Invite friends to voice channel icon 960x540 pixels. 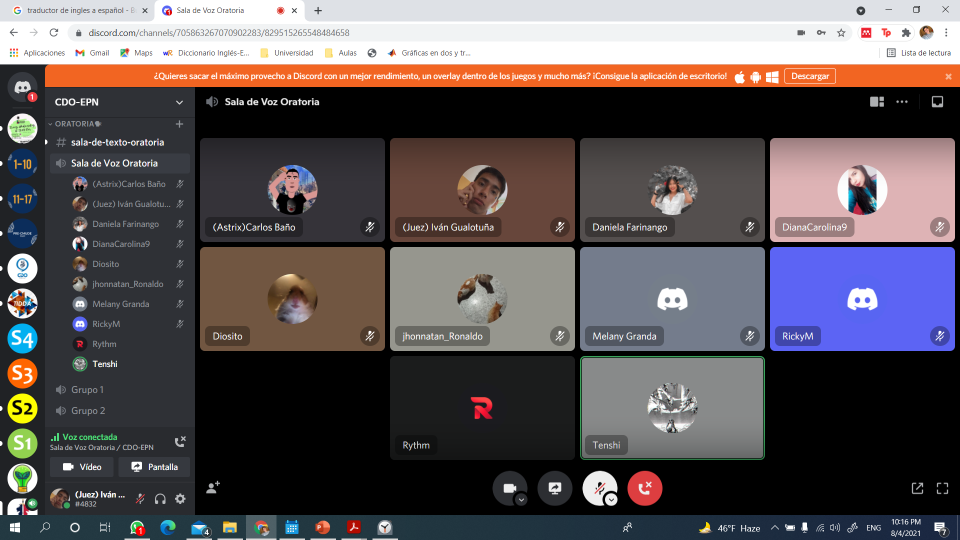[x=213, y=487]
